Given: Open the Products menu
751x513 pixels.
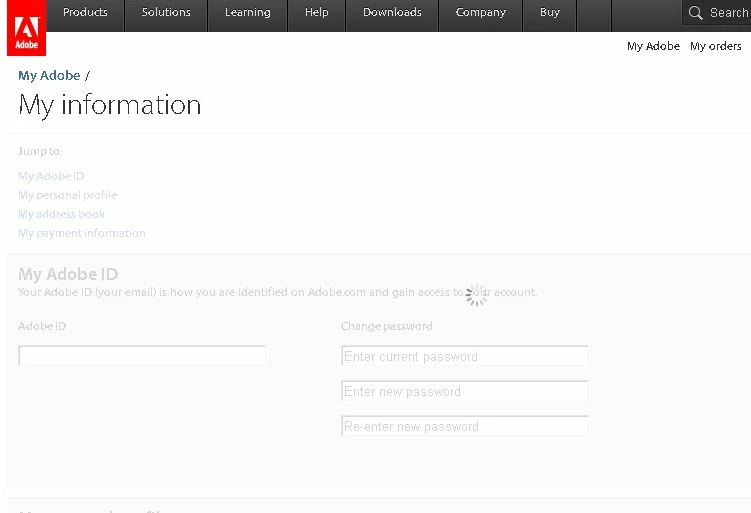Looking at the screenshot, I should [x=85, y=12].
